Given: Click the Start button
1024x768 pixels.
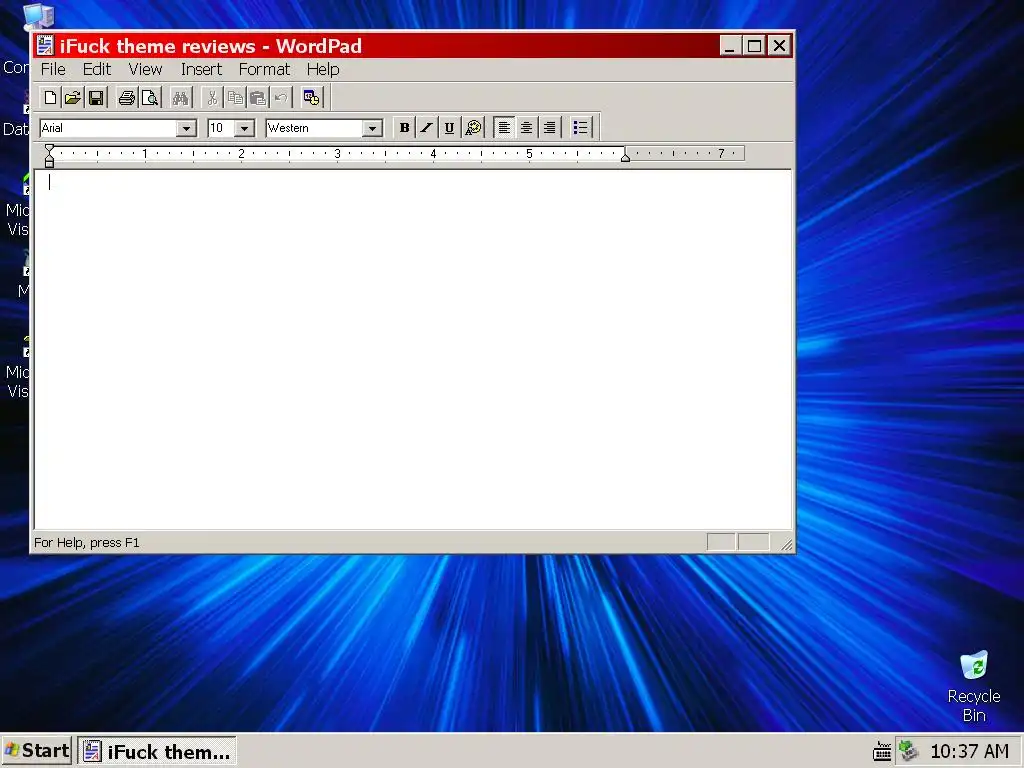Looking at the screenshot, I should coord(37,751).
